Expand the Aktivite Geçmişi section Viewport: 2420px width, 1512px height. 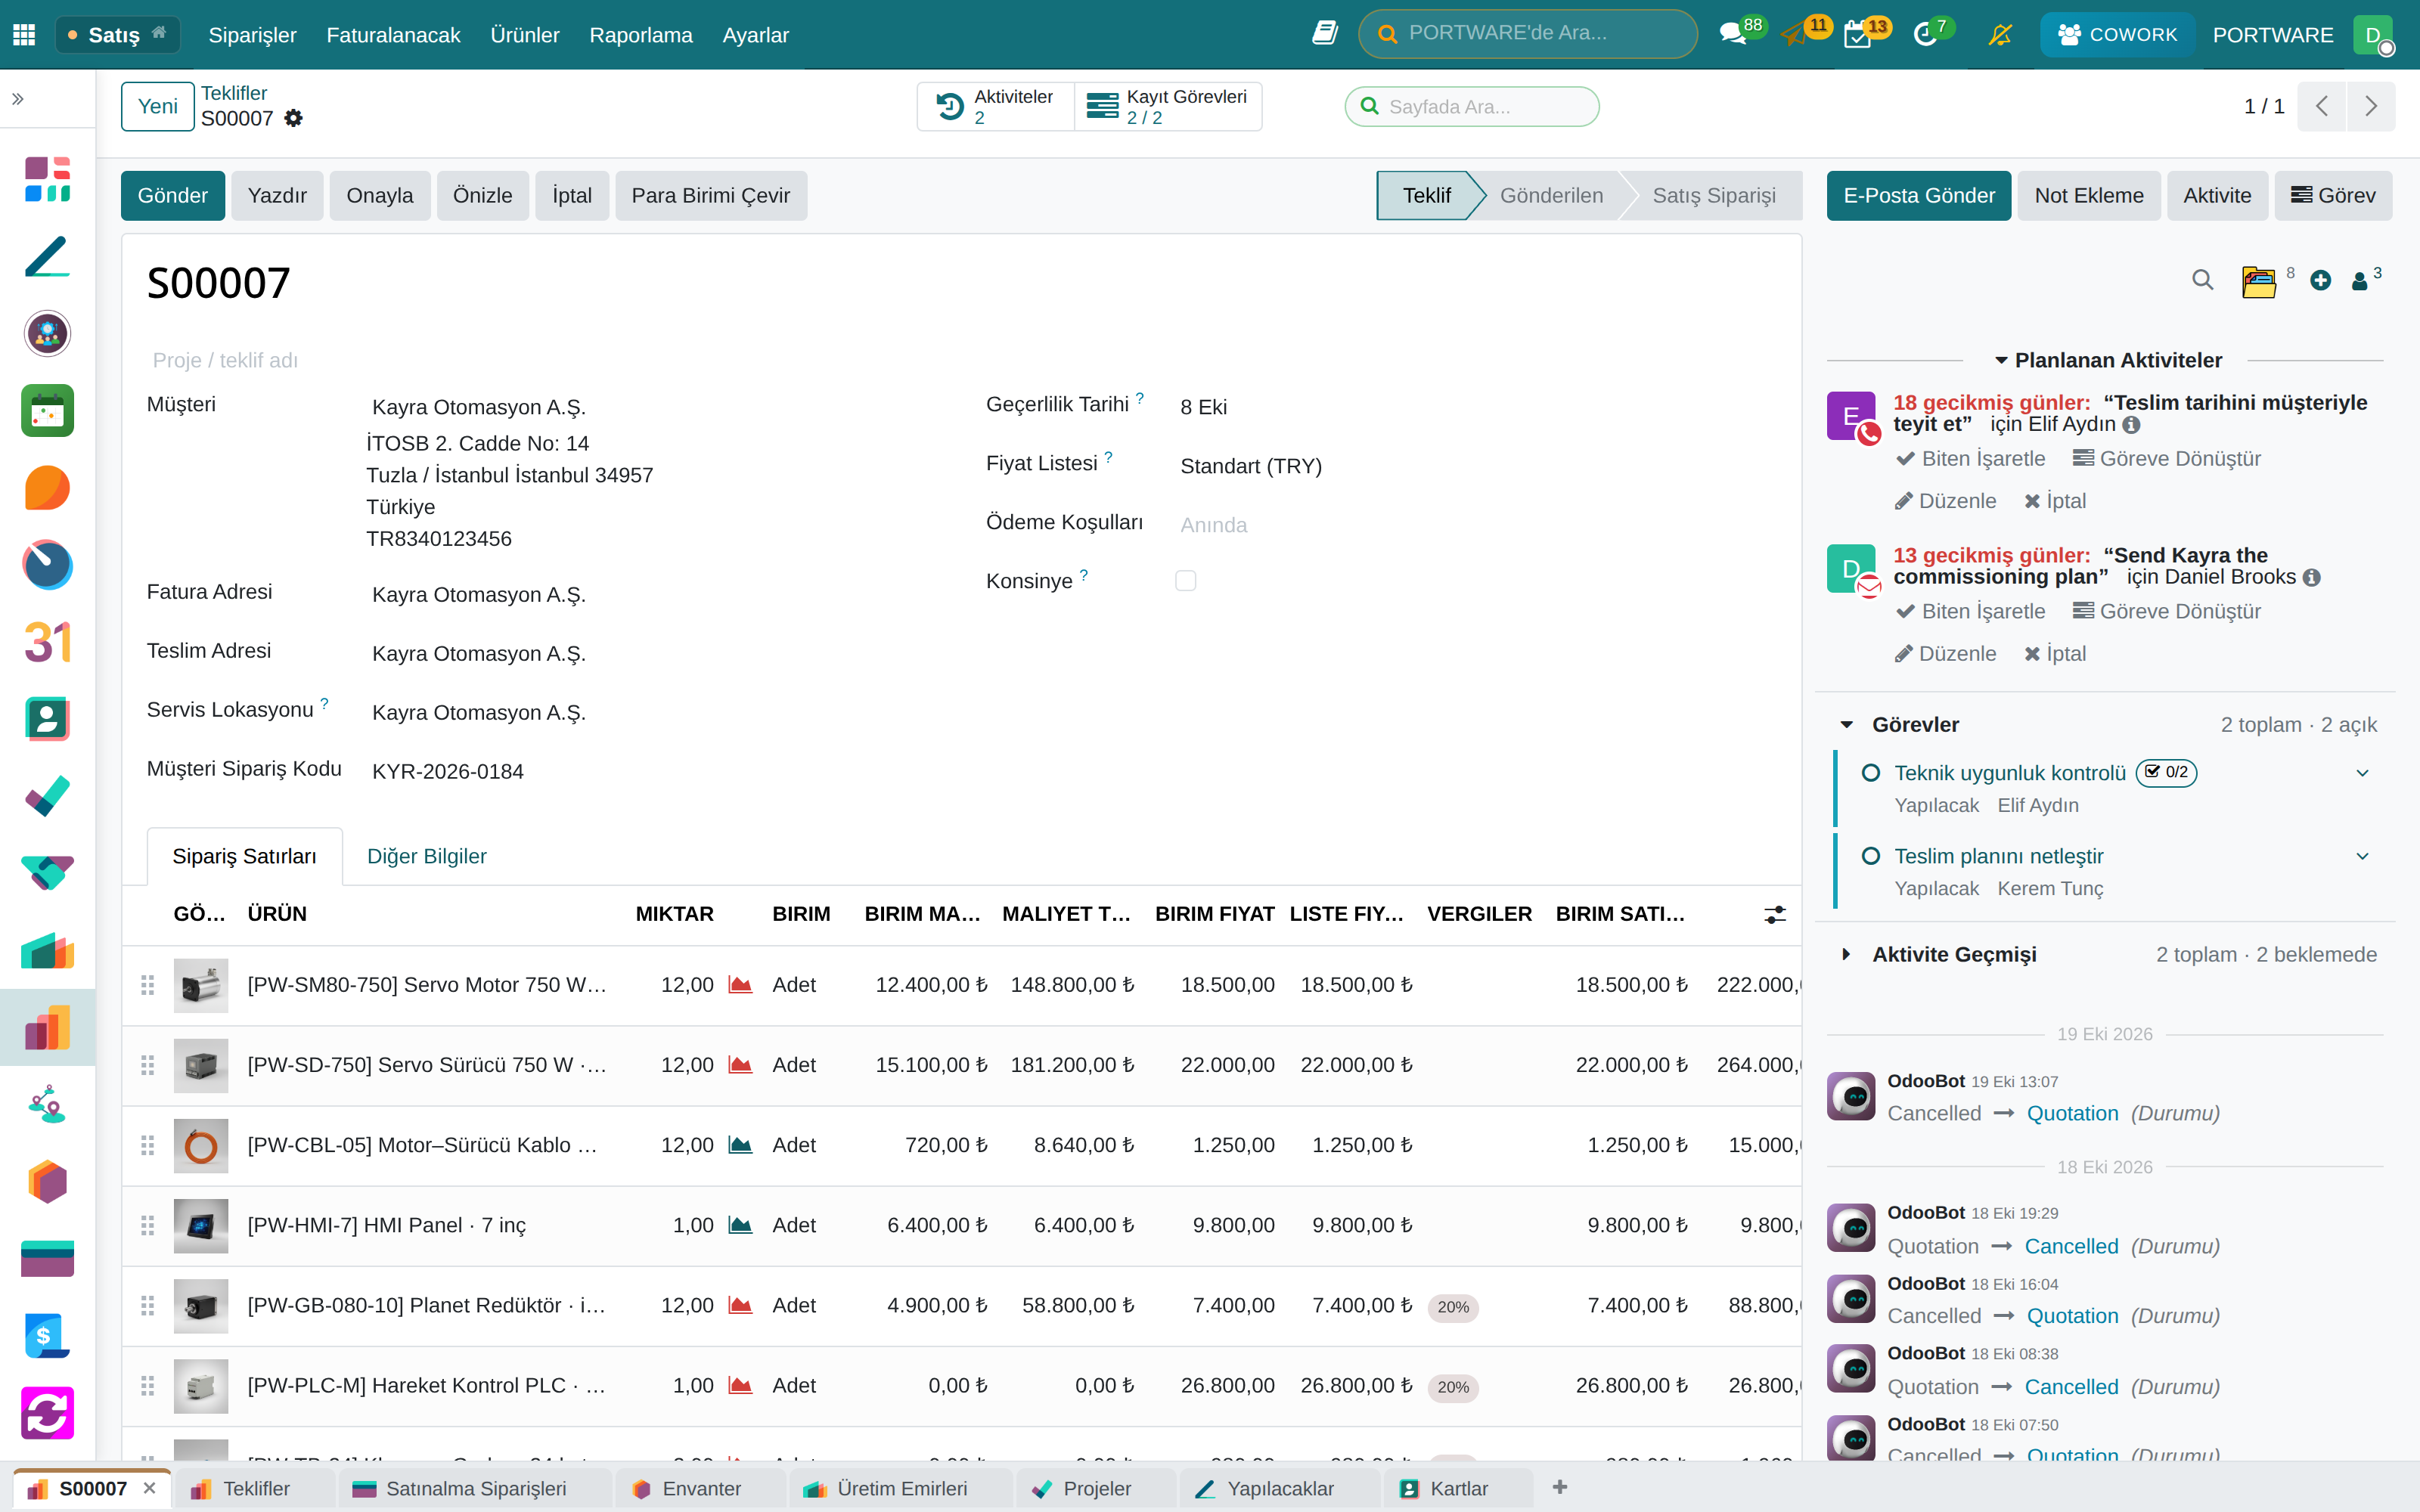point(1846,955)
